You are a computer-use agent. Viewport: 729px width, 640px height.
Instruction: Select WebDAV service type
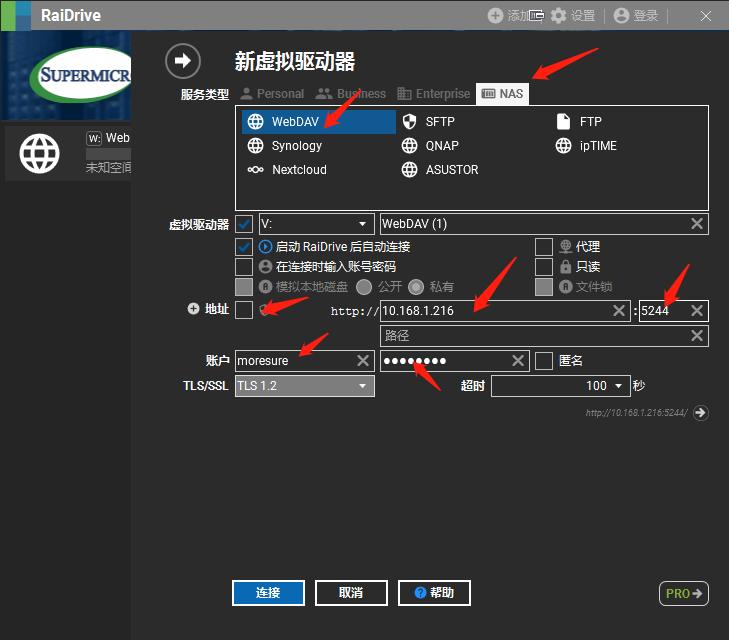click(319, 122)
